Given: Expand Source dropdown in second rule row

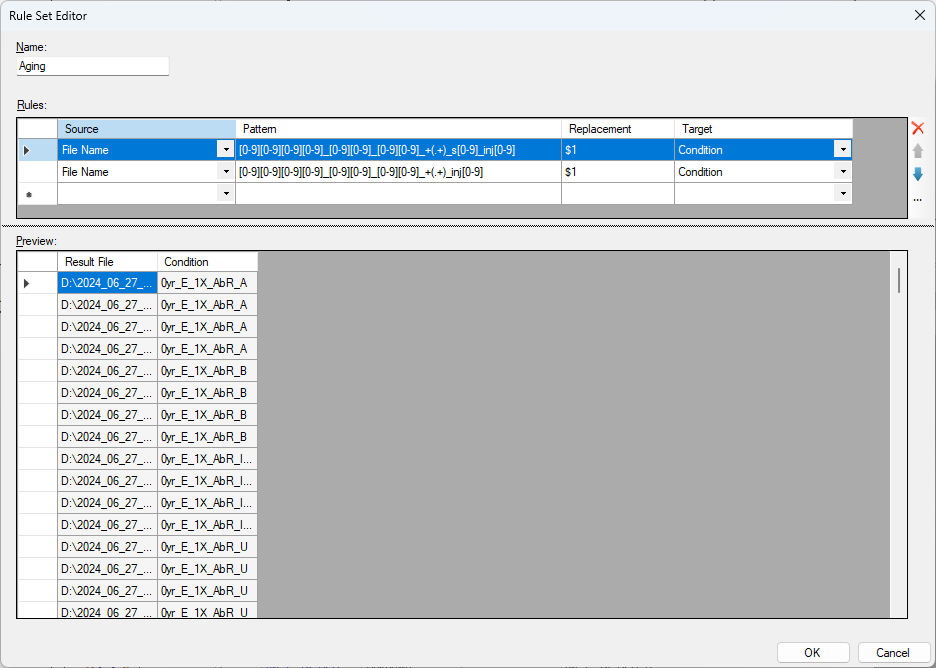Looking at the screenshot, I should 225,172.
